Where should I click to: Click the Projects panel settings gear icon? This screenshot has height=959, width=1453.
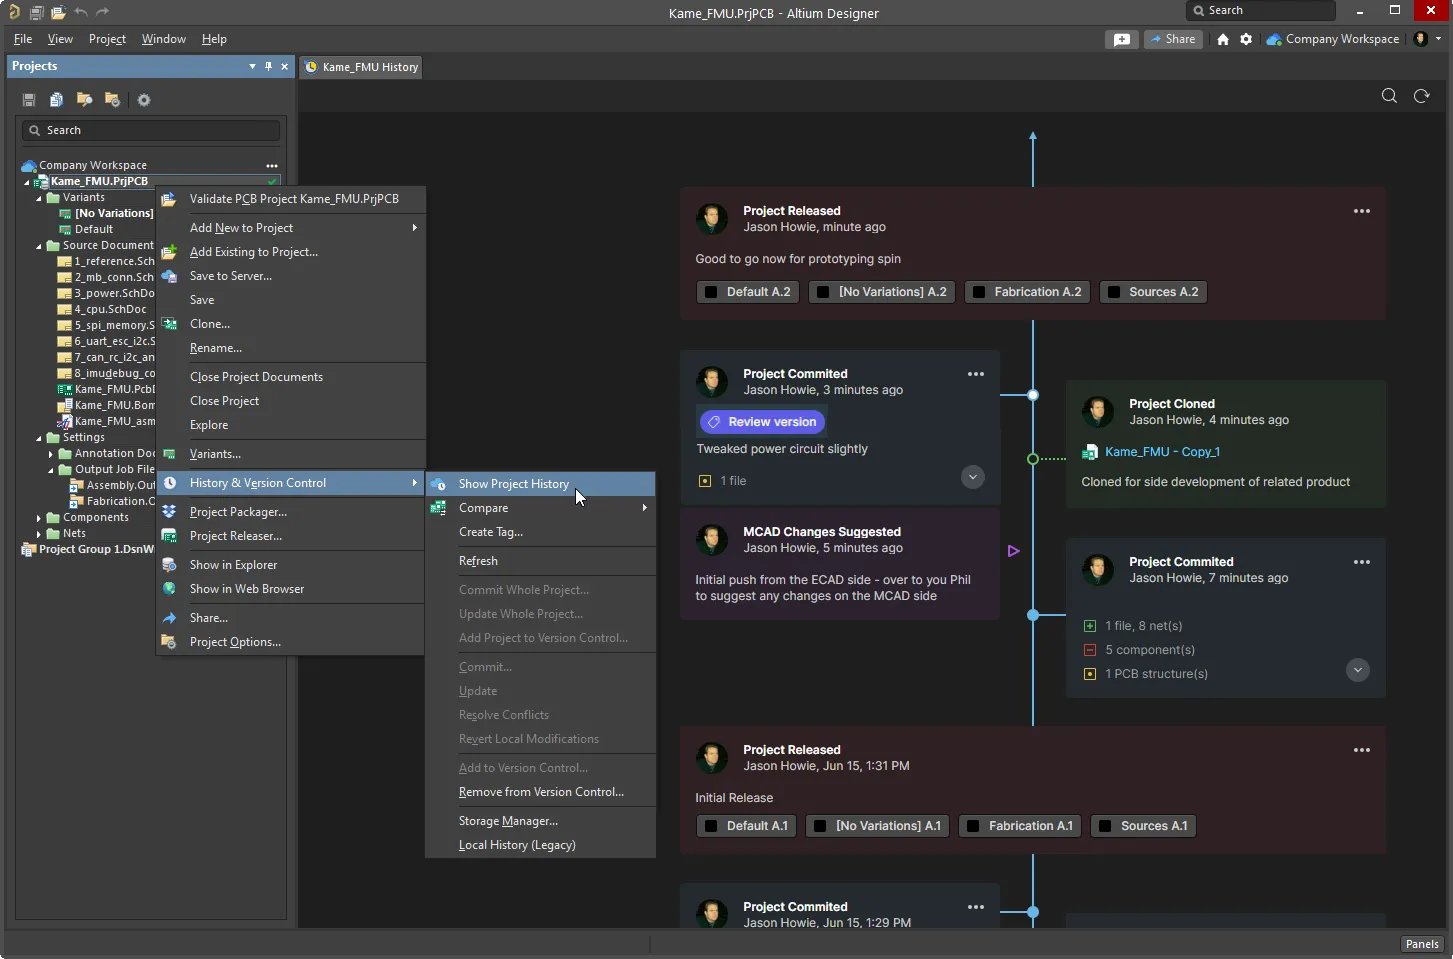[144, 100]
